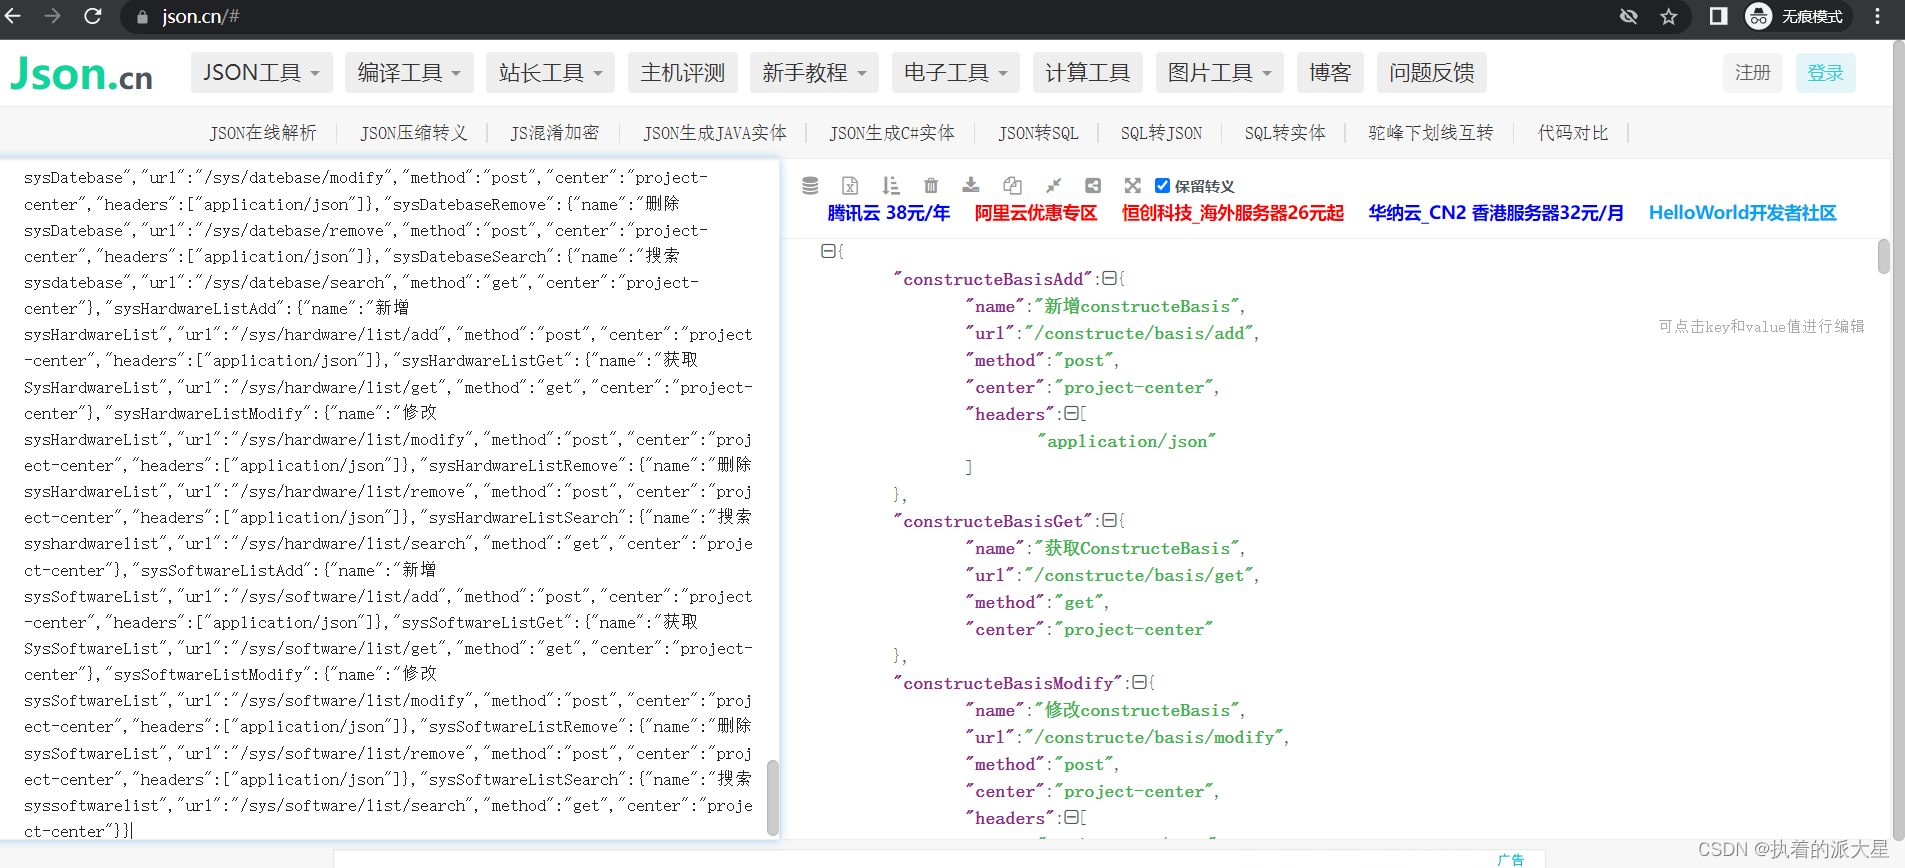
Task: Click the left editor vertical scrollbar thumb
Action: click(x=772, y=797)
